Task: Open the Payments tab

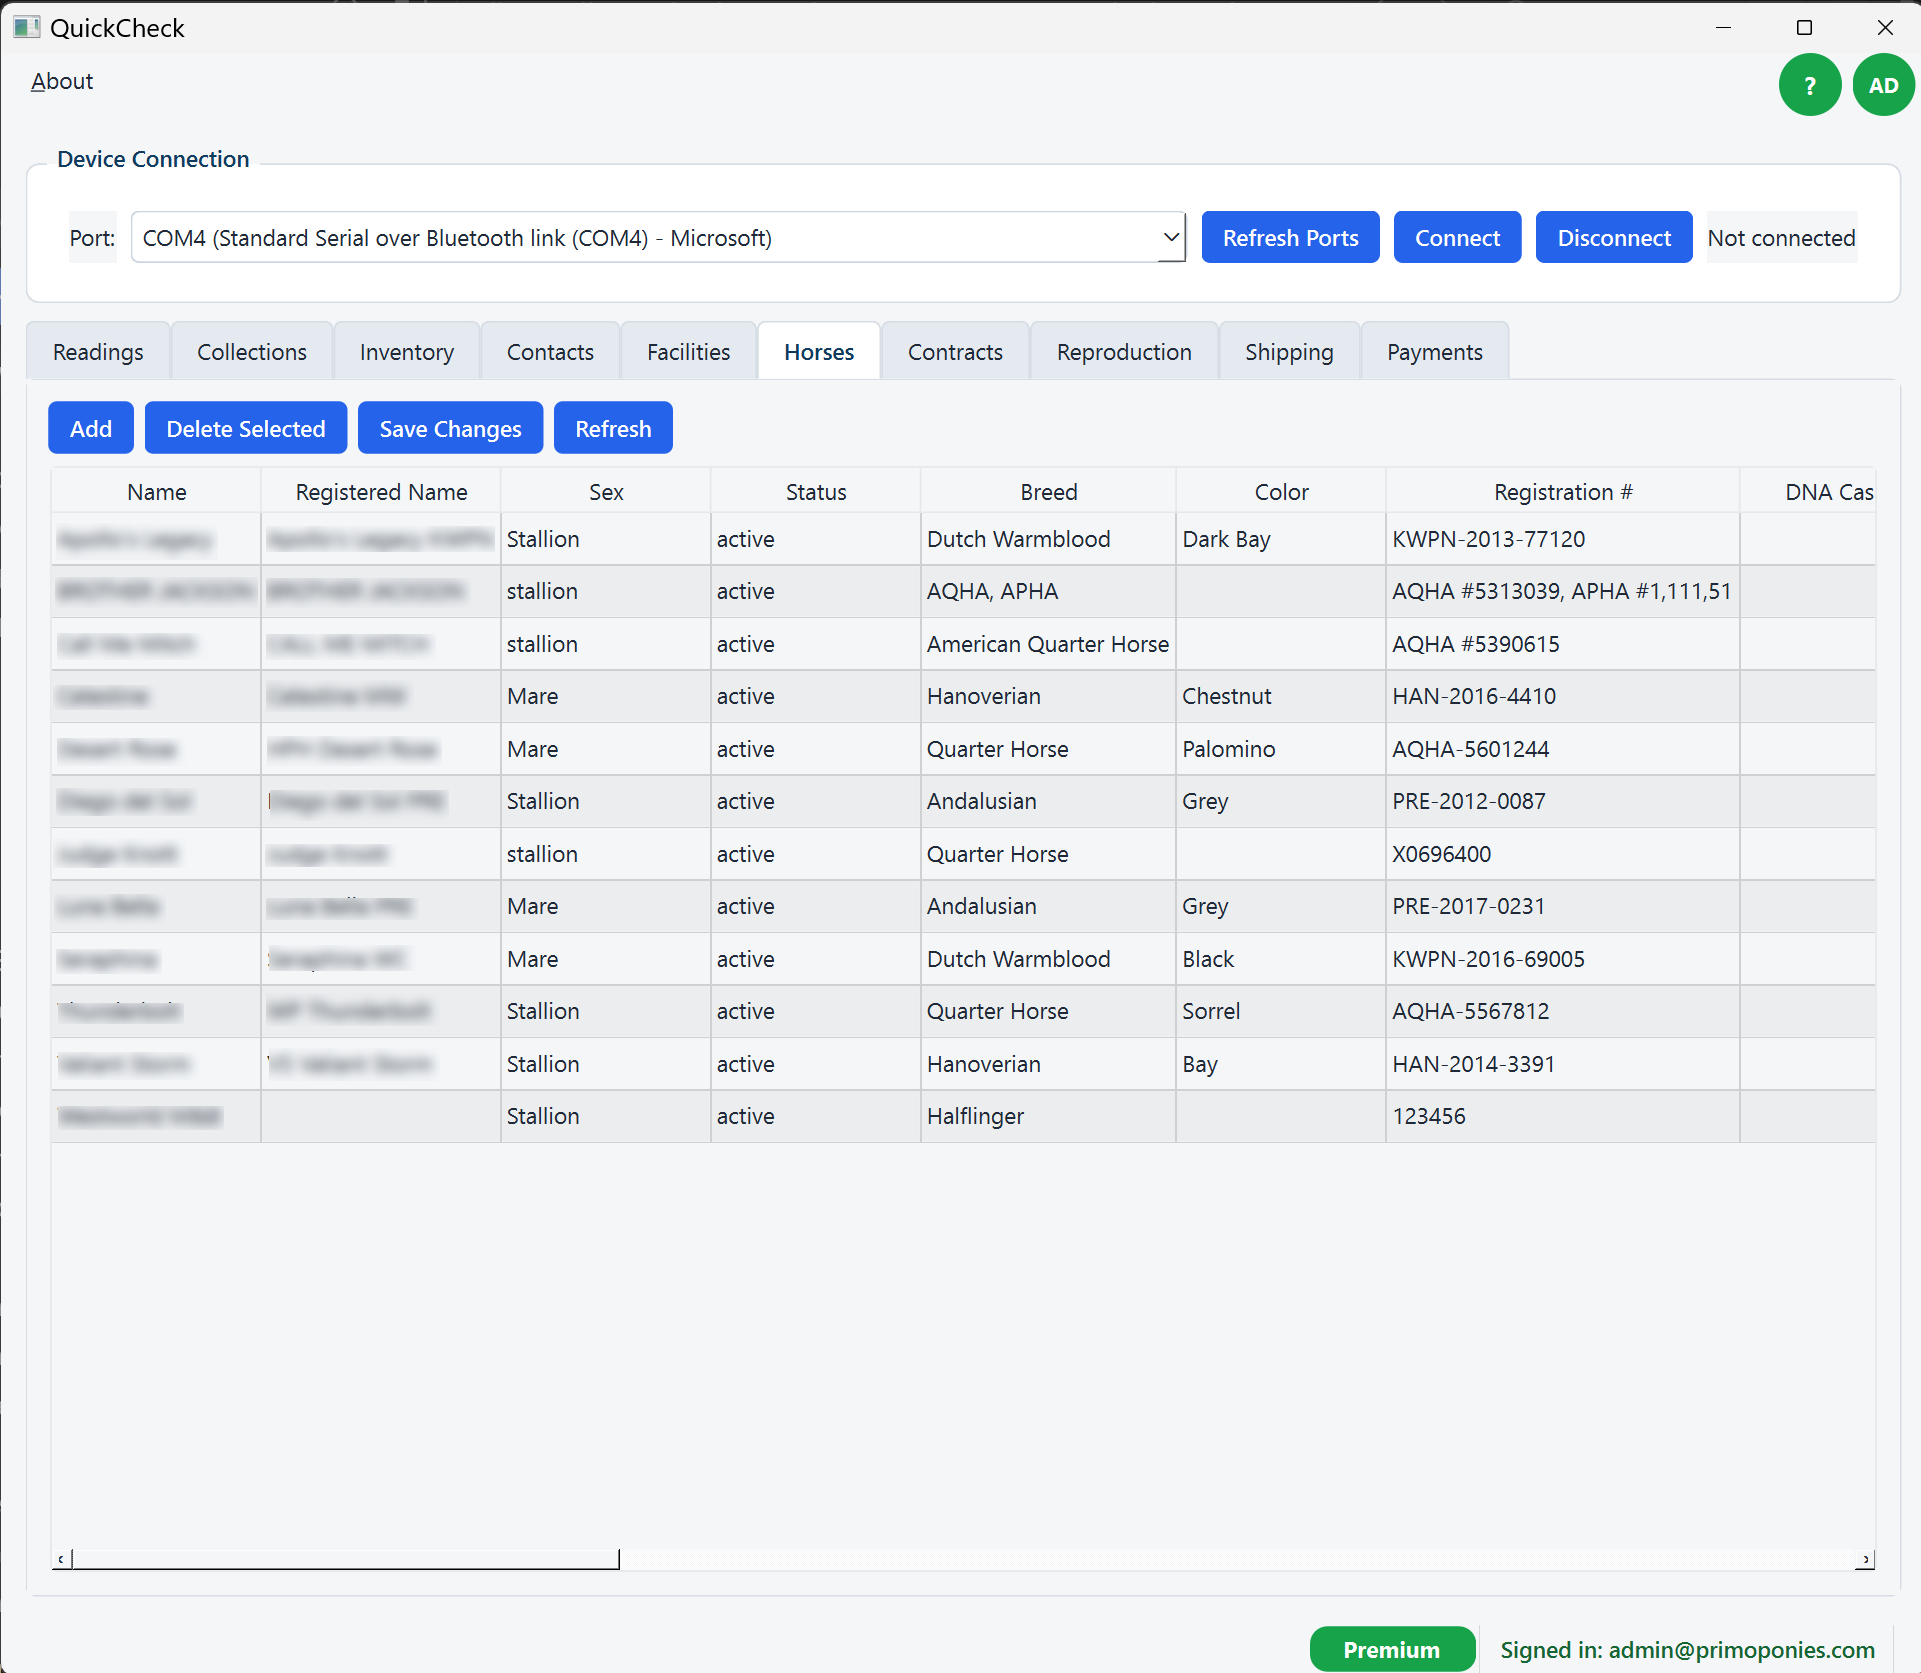Action: pyautogui.click(x=1435, y=352)
